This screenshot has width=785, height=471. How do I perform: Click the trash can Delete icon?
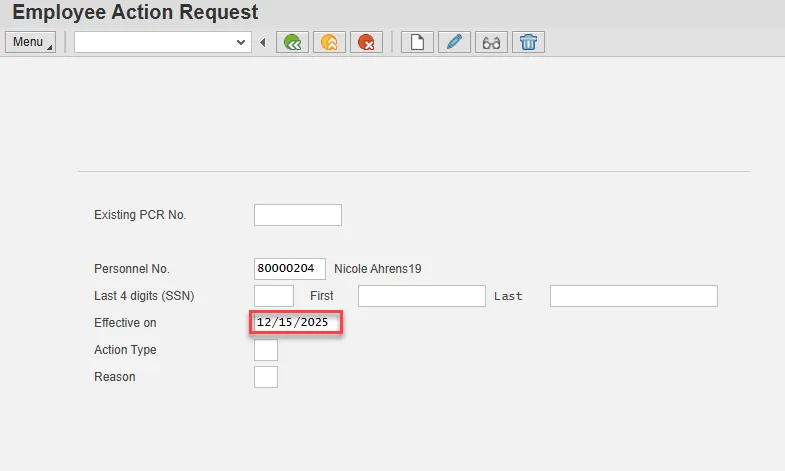tap(528, 42)
